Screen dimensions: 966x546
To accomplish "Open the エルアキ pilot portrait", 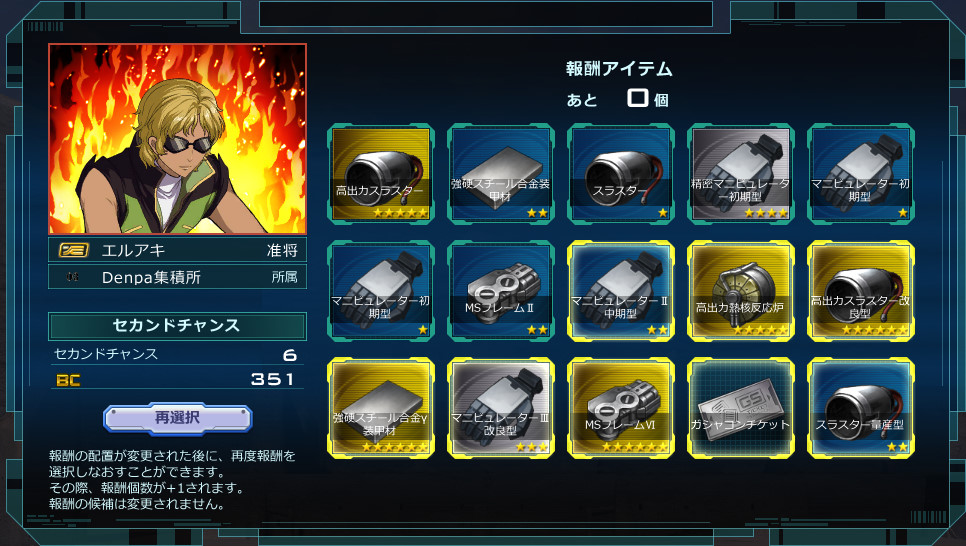I will click(177, 139).
